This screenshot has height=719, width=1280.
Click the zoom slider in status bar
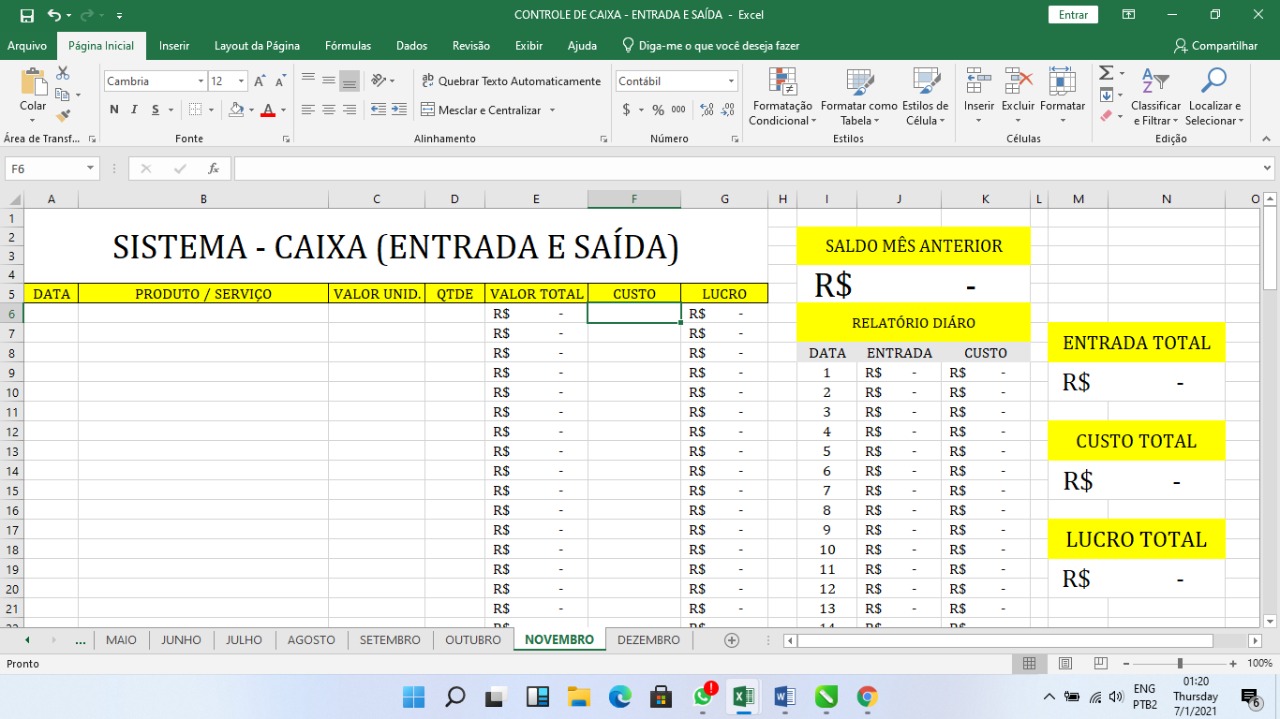(1180, 664)
